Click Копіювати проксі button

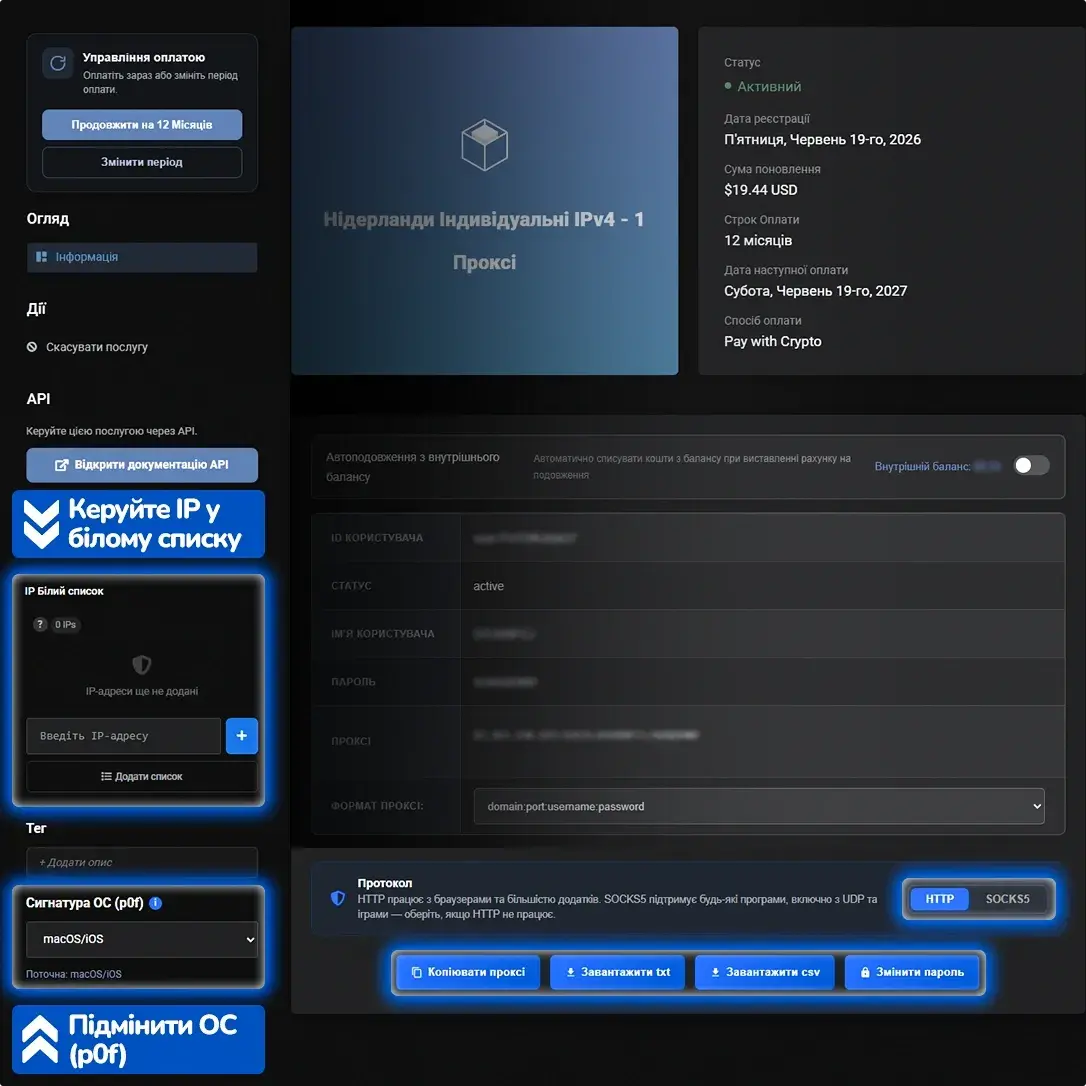pos(468,972)
